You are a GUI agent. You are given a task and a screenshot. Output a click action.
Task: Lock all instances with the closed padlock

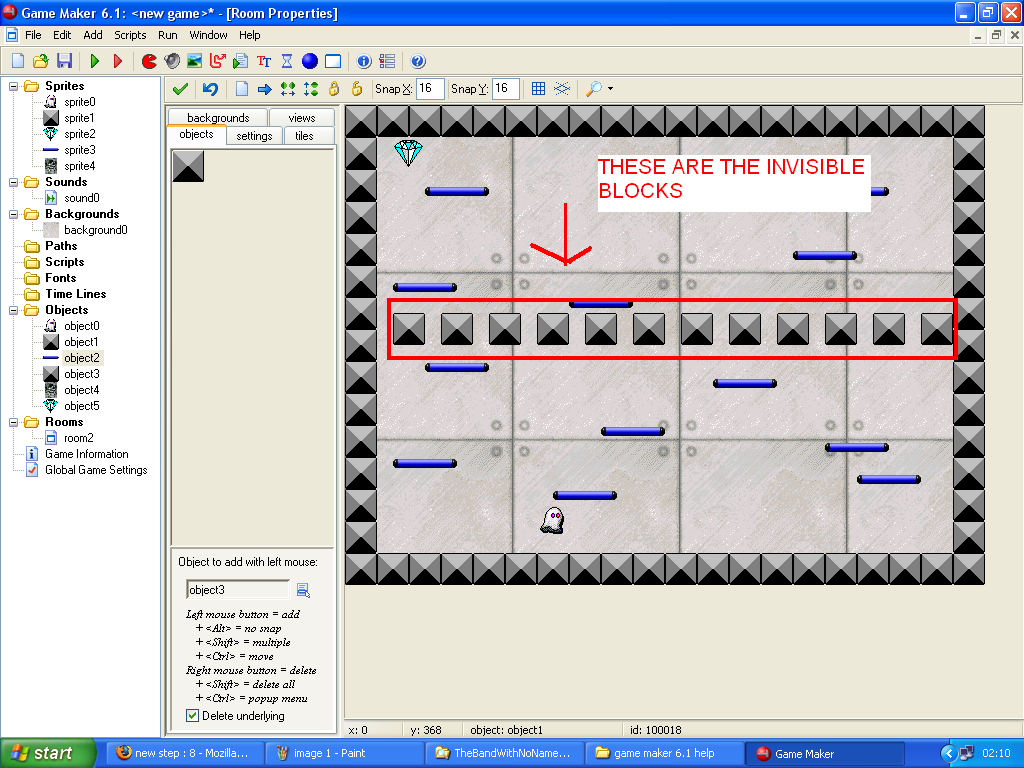click(334, 89)
